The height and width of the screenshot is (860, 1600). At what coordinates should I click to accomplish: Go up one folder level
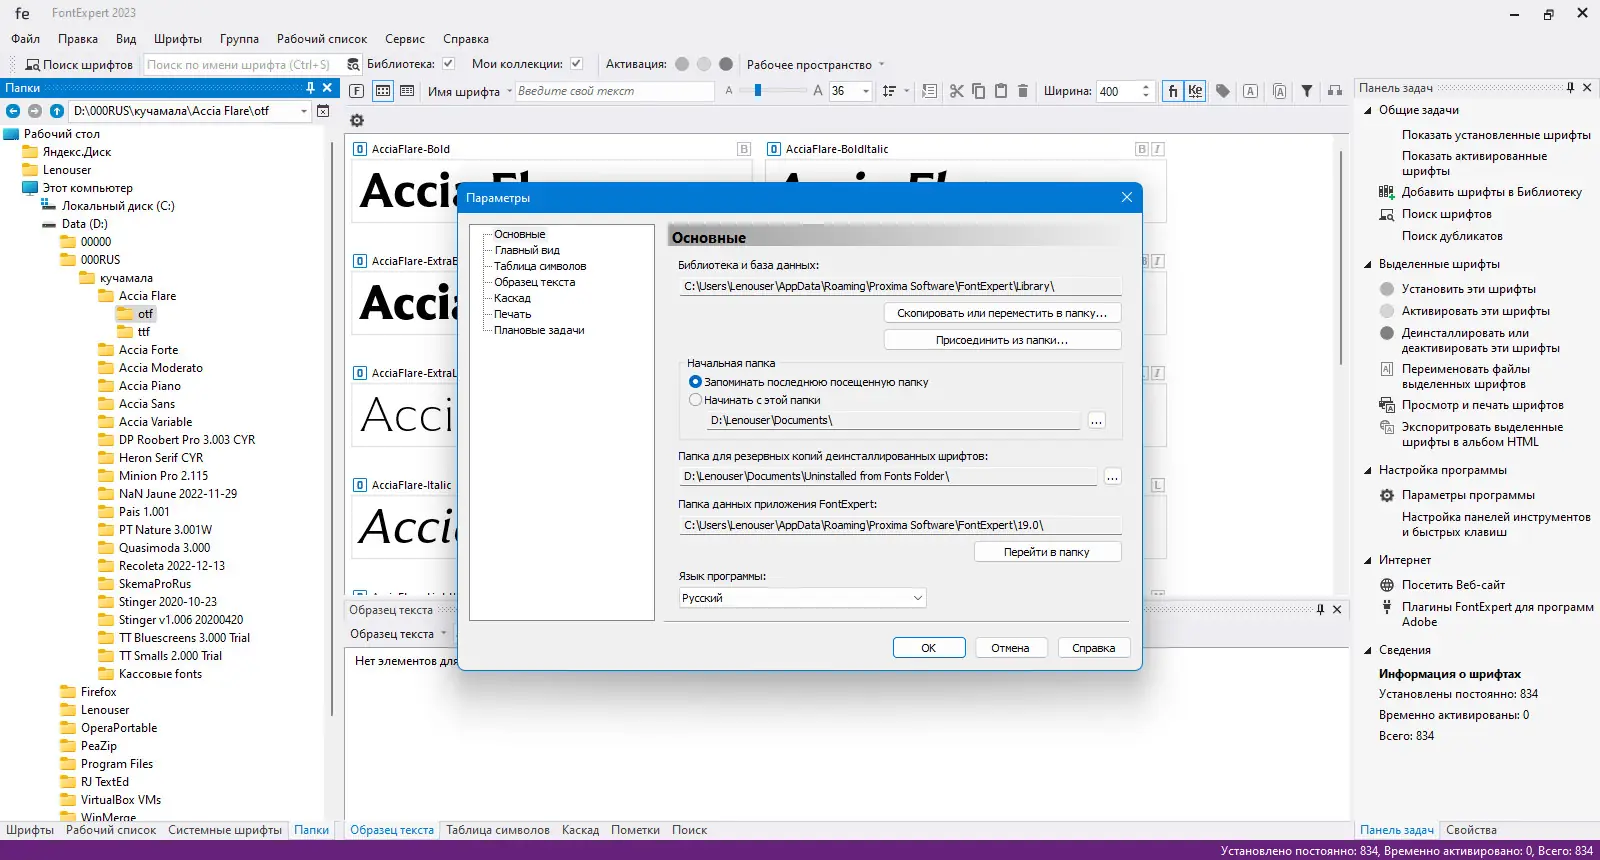coord(57,111)
